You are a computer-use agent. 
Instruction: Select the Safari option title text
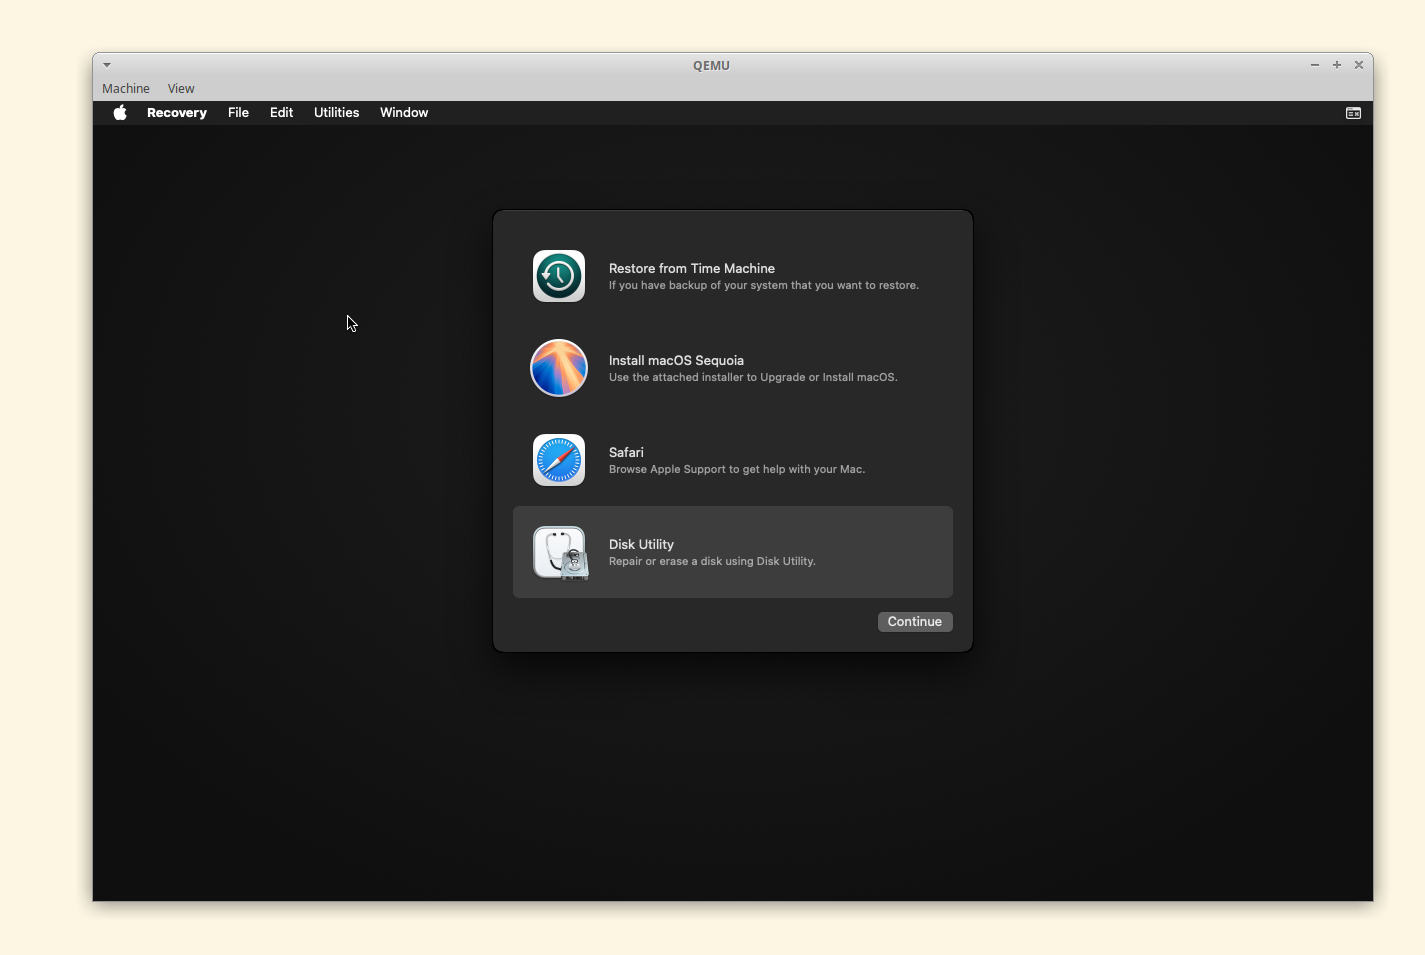point(626,452)
